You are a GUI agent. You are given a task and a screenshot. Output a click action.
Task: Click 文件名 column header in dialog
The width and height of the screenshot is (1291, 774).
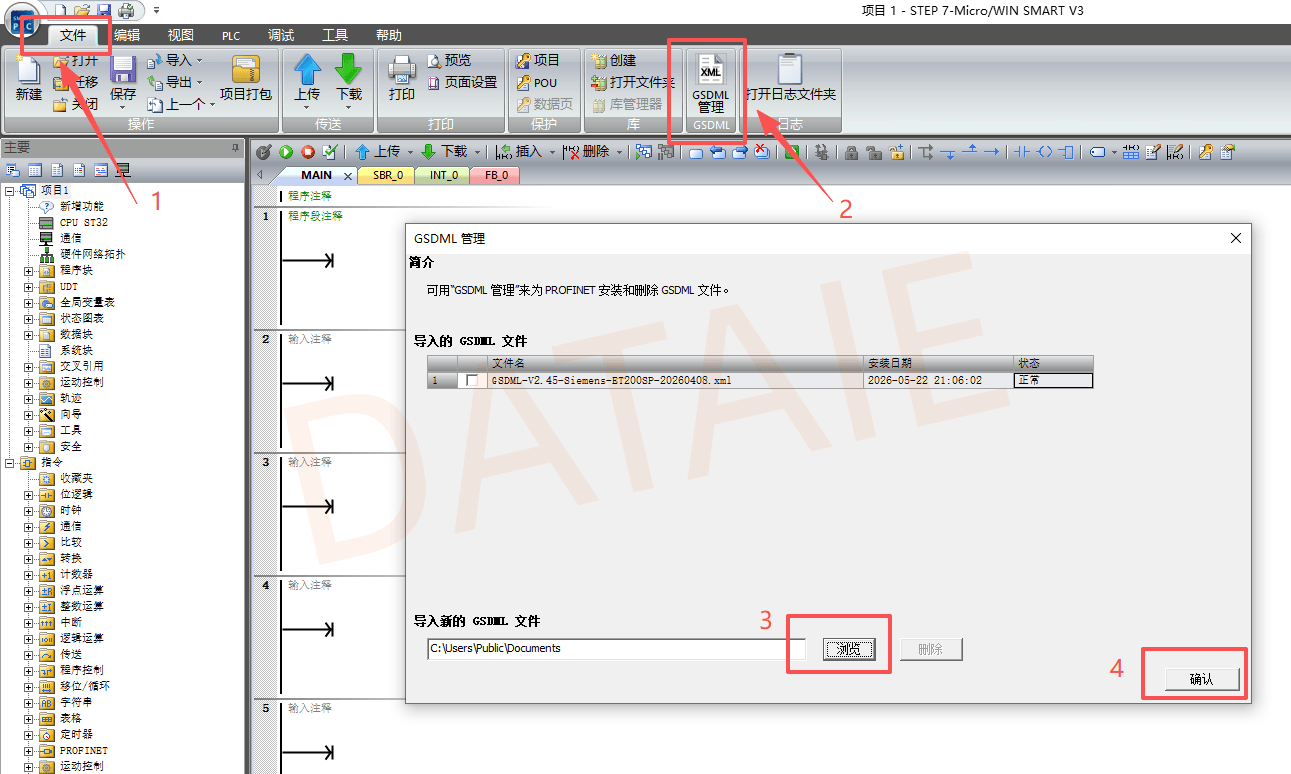tap(676, 363)
